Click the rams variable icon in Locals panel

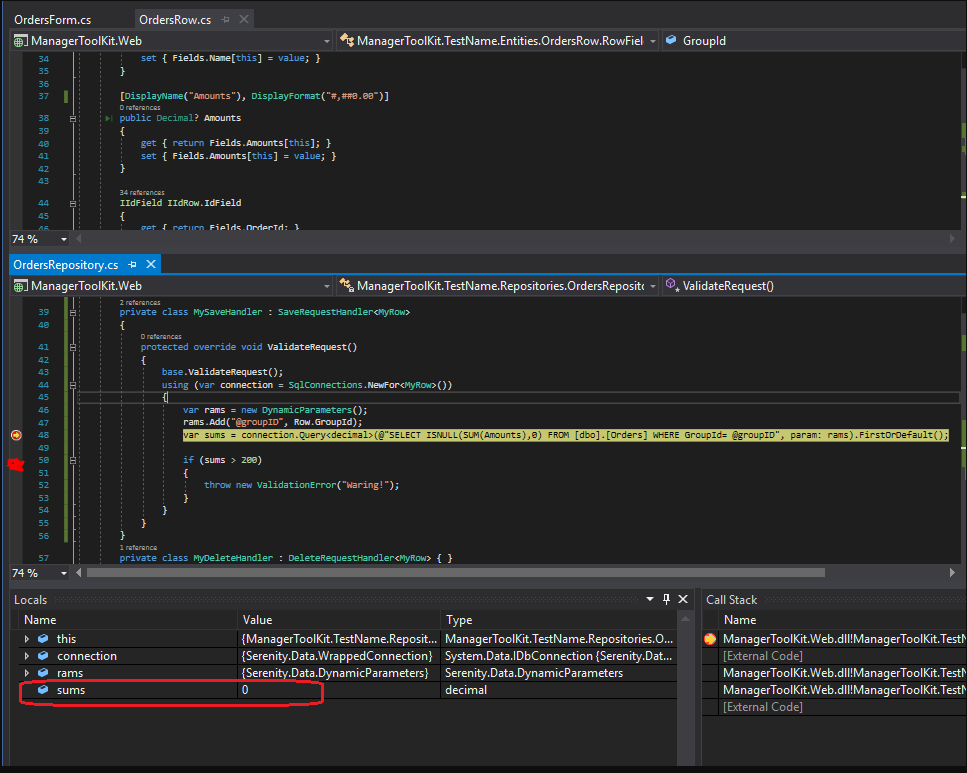tap(41, 672)
